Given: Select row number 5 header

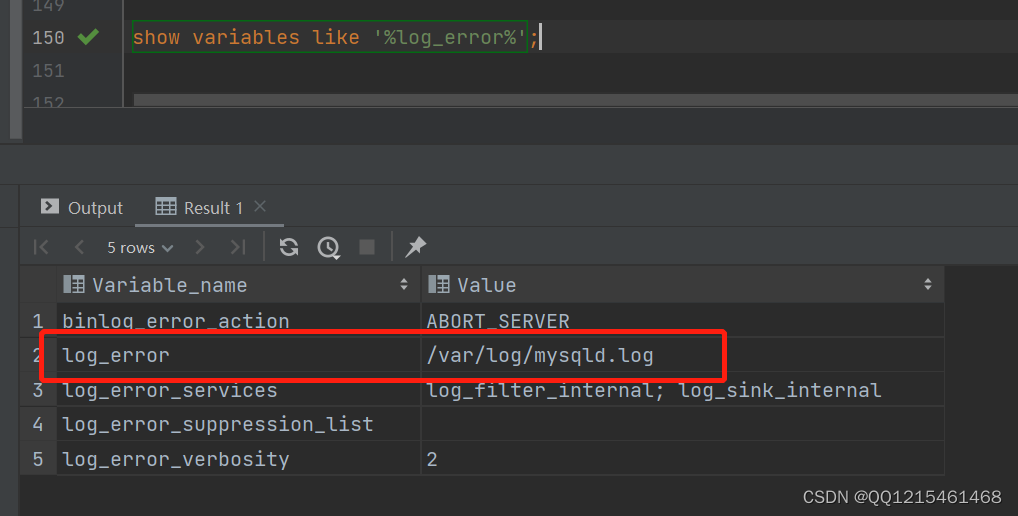Looking at the screenshot, I should click(x=38, y=459).
